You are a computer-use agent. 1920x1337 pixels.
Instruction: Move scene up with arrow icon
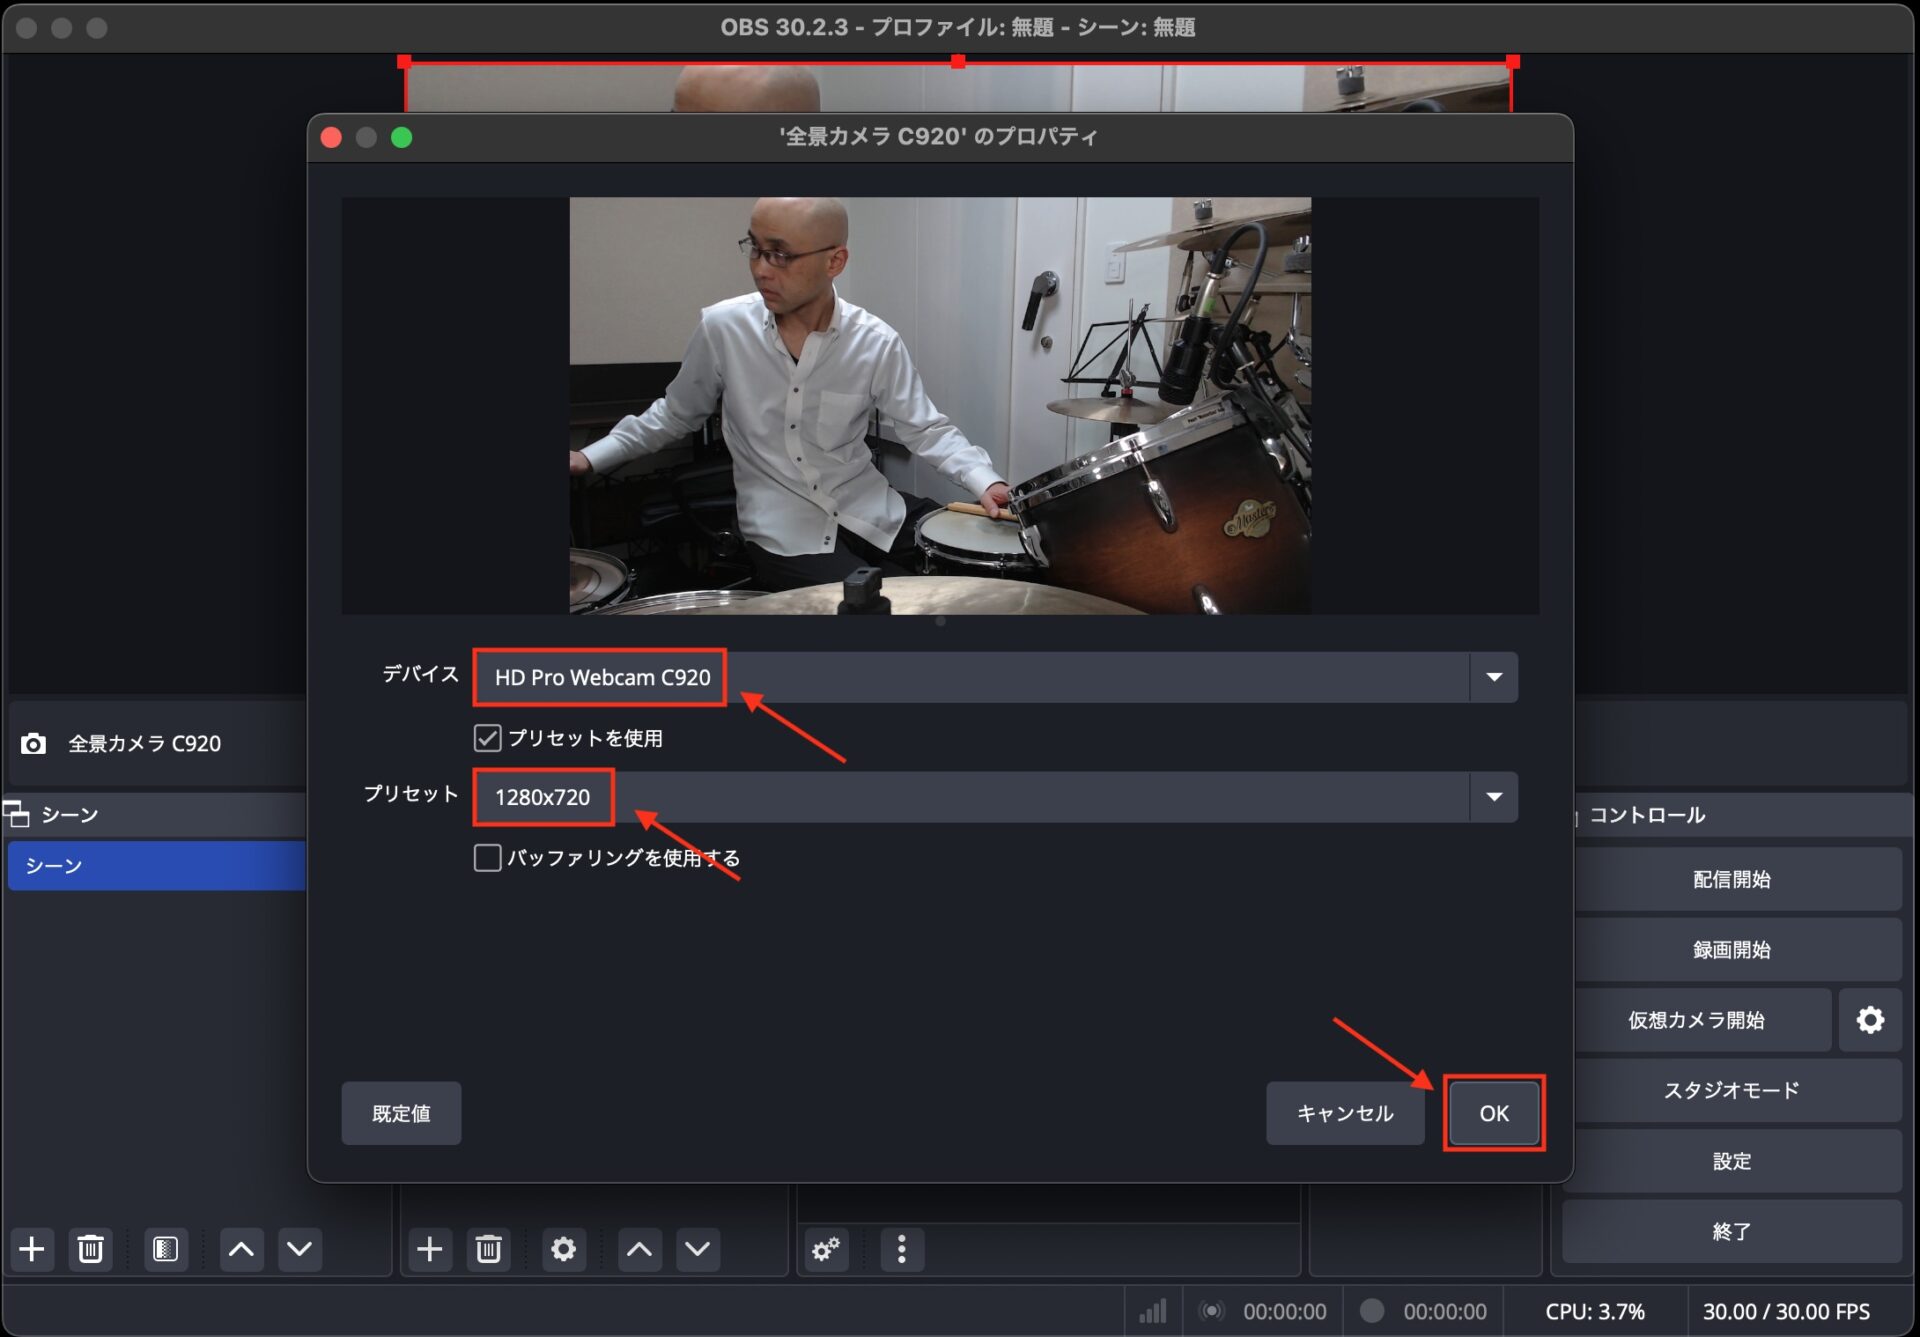coord(241,1249)
